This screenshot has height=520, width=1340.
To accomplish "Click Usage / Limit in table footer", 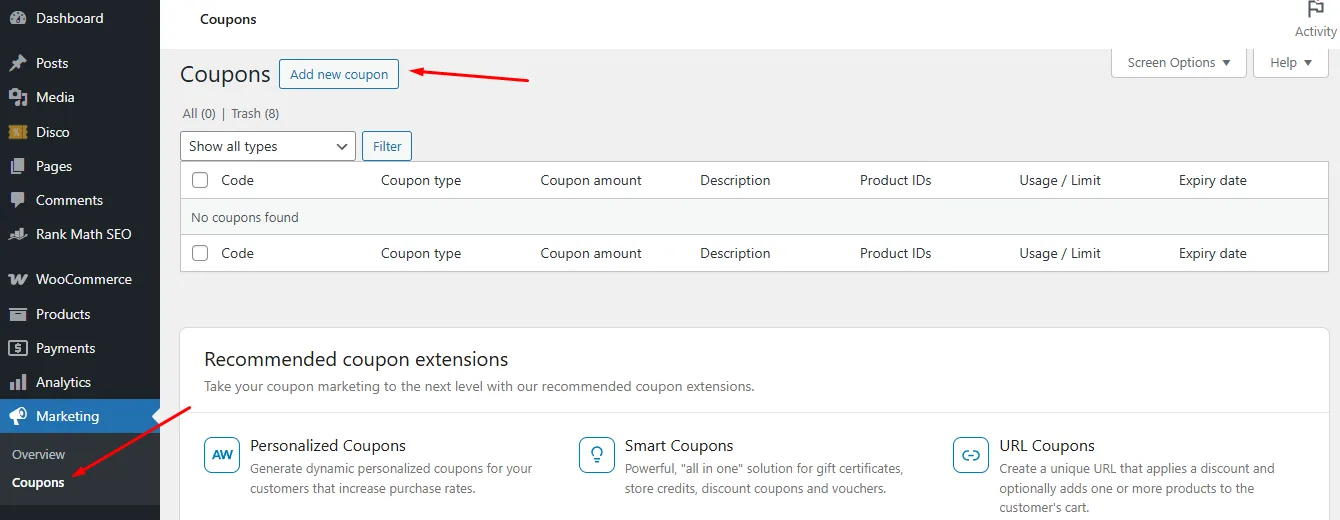I will (1060, 253).
